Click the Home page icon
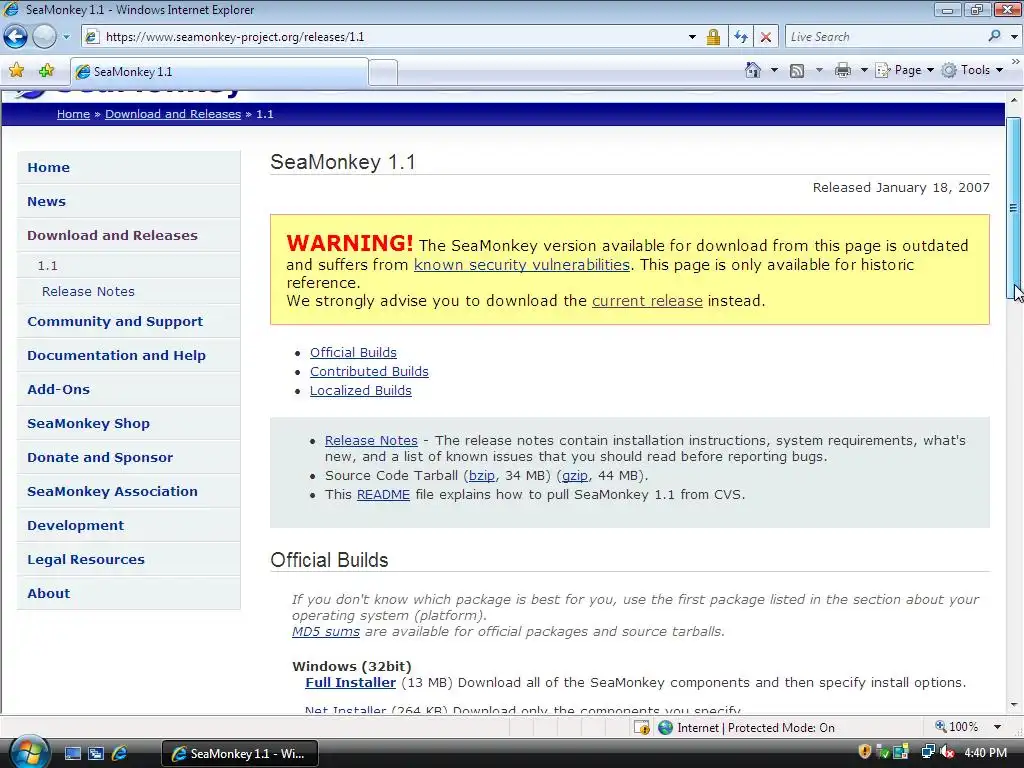This screenshot has width=1024, height=768. pos(753,70)
